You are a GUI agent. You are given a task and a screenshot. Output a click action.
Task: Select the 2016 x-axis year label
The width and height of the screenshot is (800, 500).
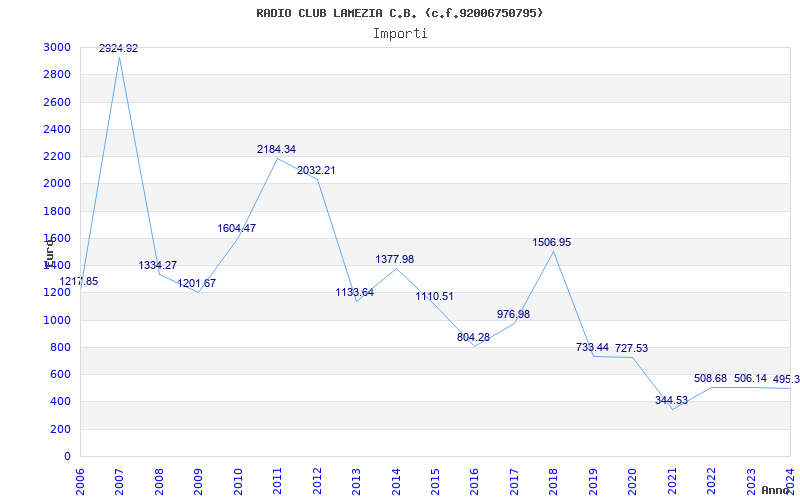(474, 482)
